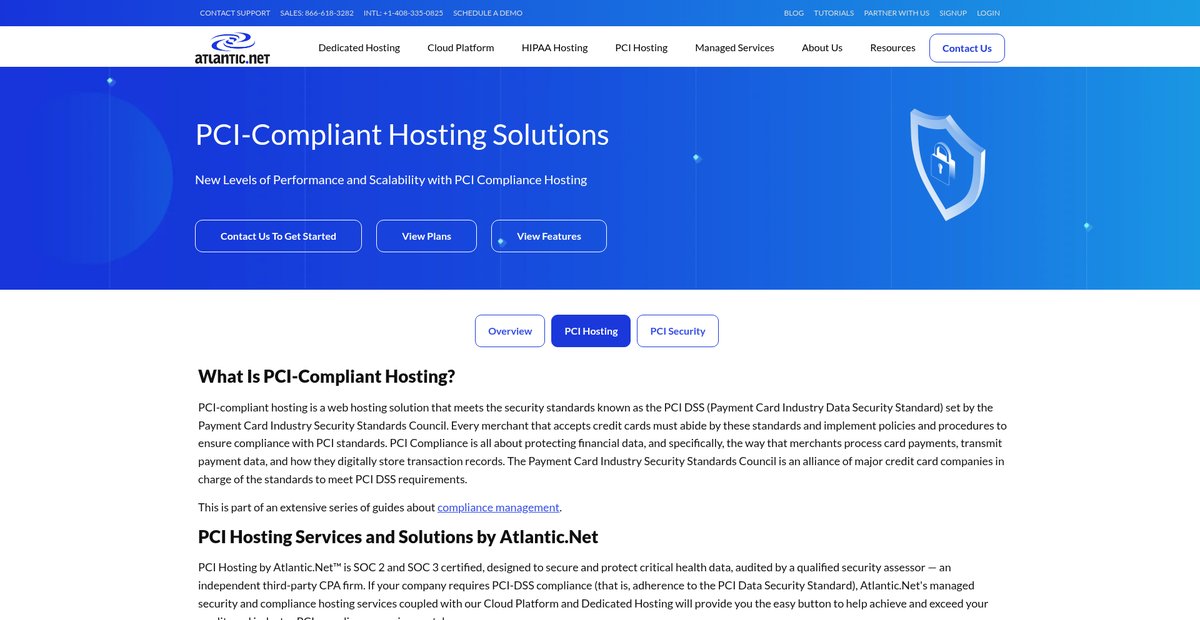Open the Resources menu

893,47
